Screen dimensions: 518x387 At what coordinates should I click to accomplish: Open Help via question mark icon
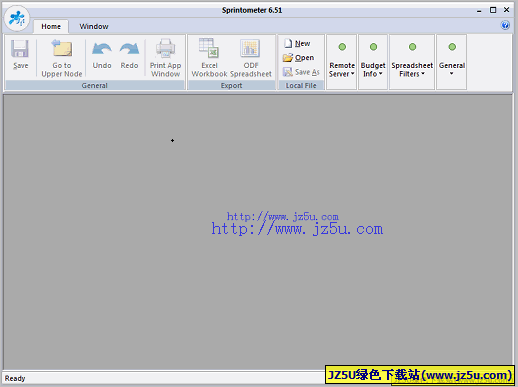[505, 25]
